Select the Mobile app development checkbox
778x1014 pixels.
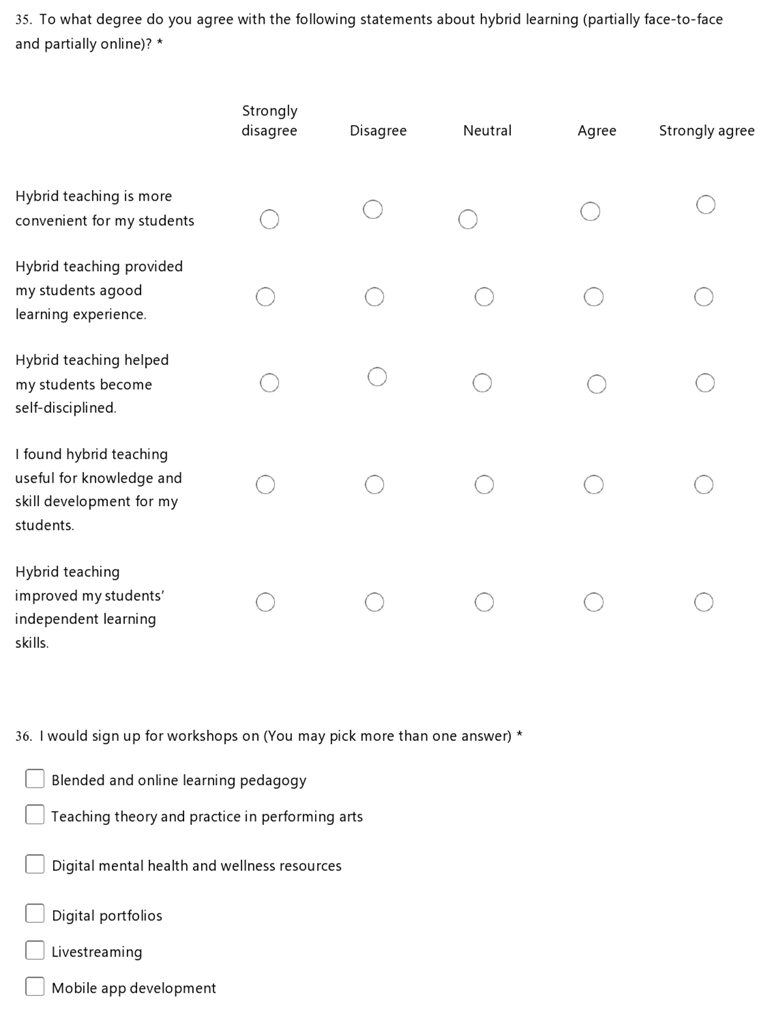[x=35, y=987]
